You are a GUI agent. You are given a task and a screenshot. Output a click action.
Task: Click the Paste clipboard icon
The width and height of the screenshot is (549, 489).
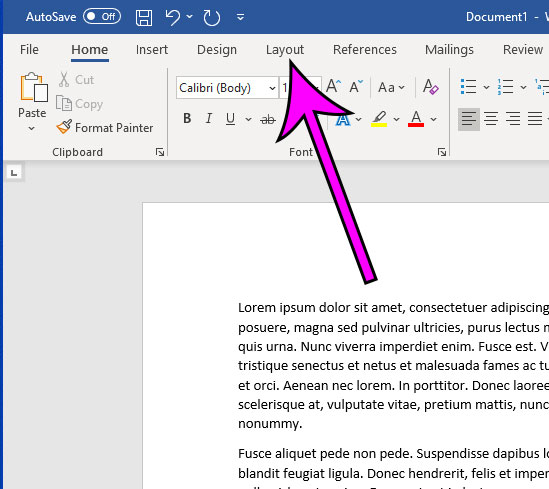(x=34, y=88)
